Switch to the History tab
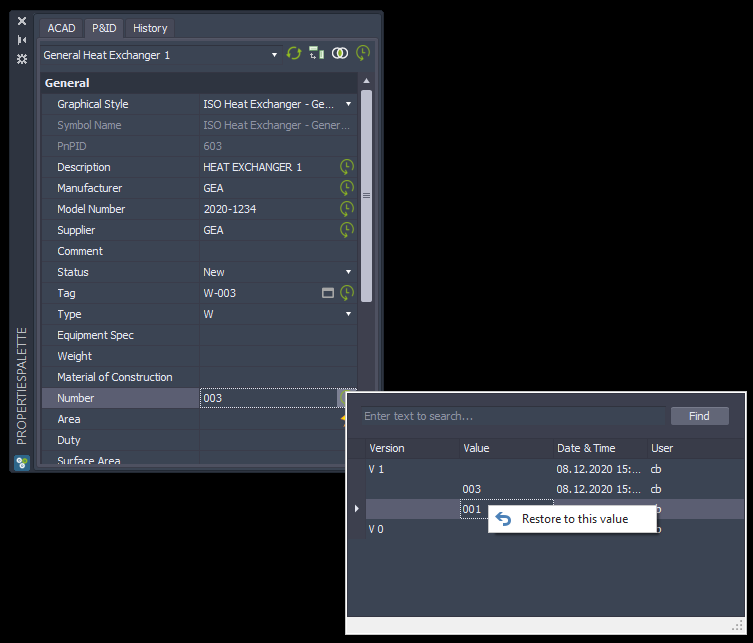The image size is (753, 643). click(x=150, y=28)
